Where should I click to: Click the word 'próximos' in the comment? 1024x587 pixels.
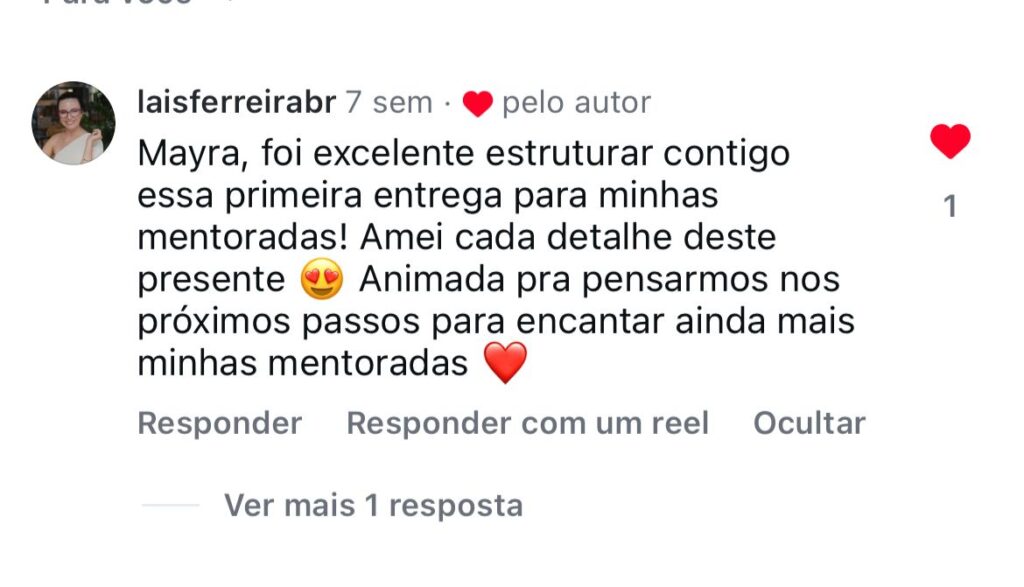pyautogui.click(x=207, y=322)
